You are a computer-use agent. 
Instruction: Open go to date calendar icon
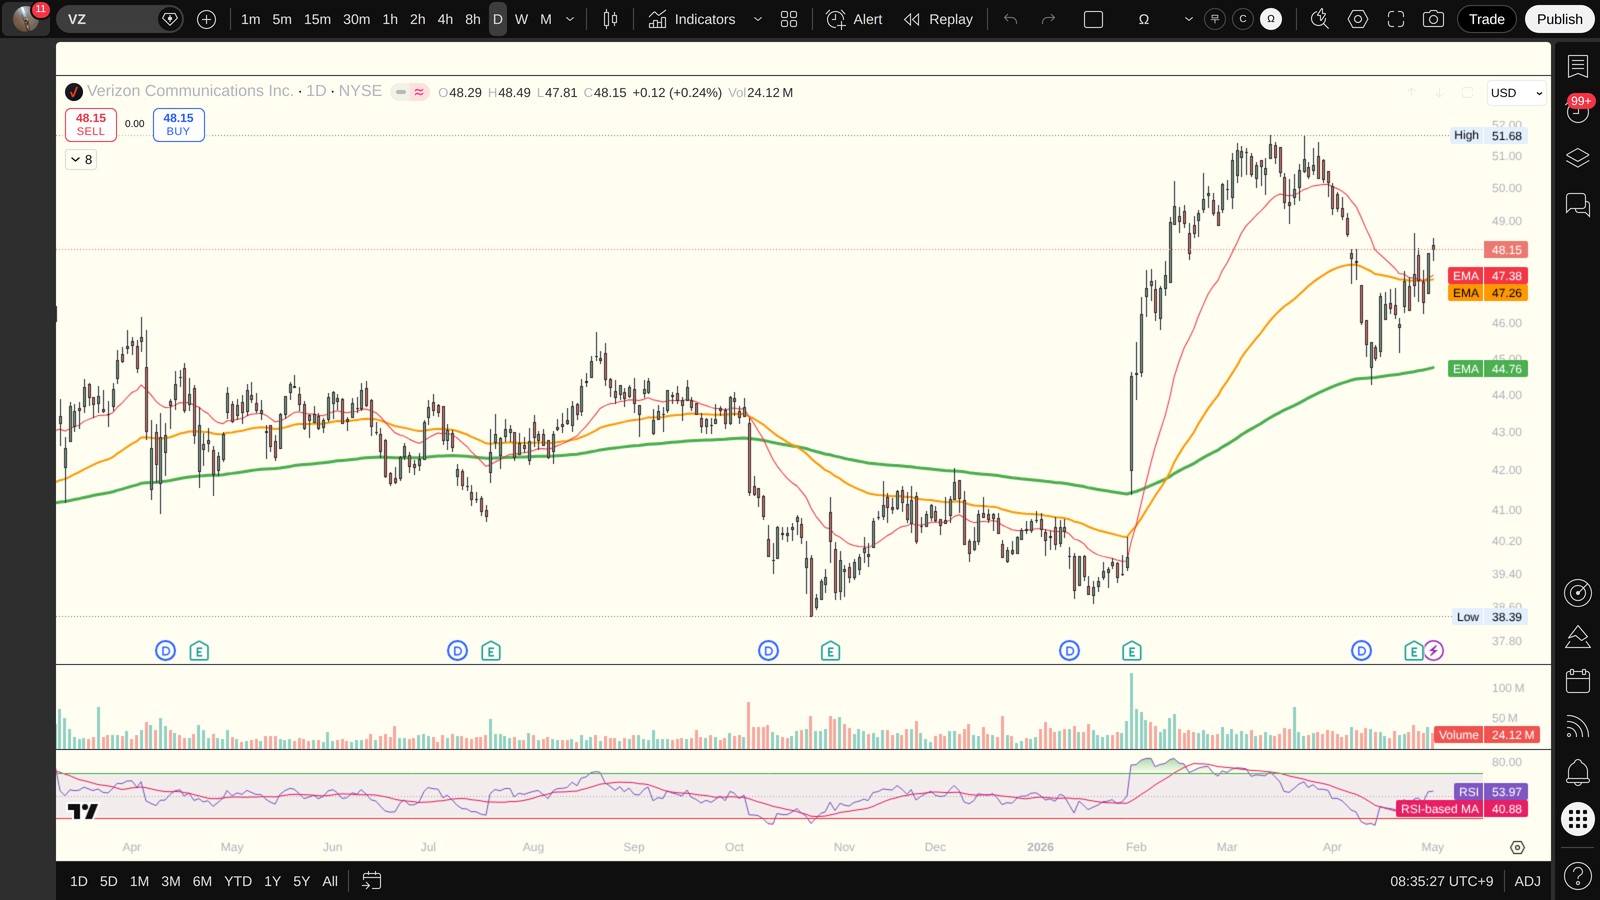[x=372, y=881]
